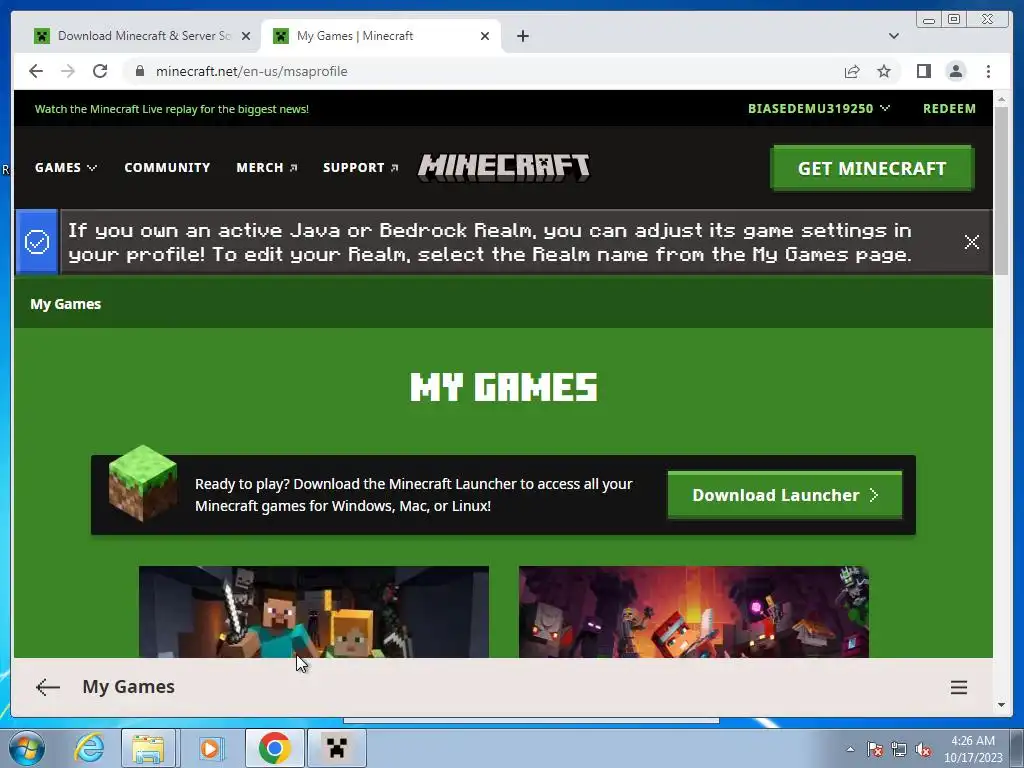Close the Download Minecraft tab

click(246, 36)
